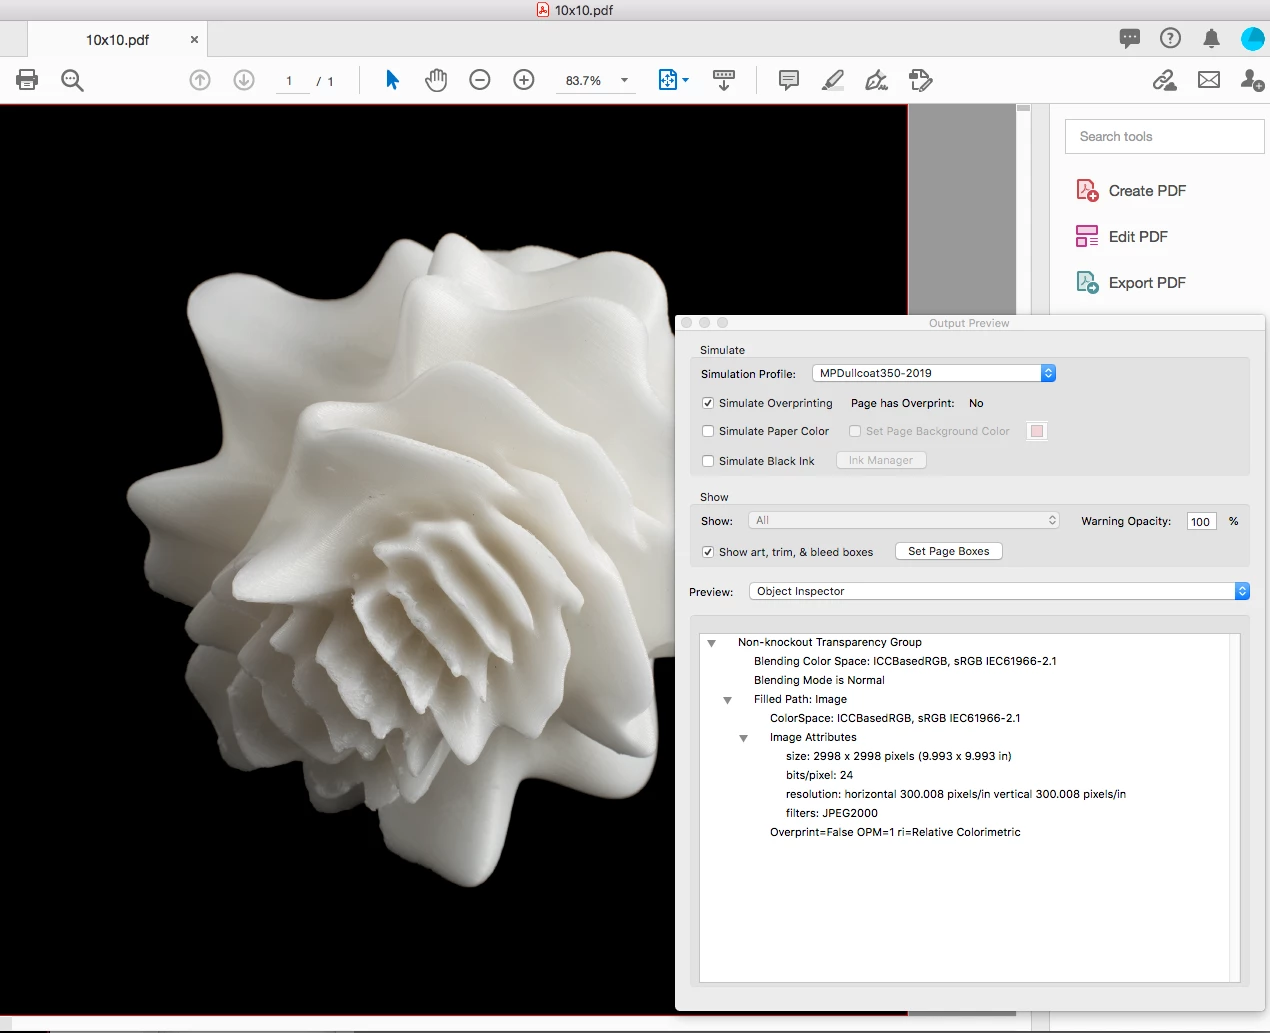Screen dimensions: 1270x1033
Task: Click the send by email envelope icon
Action: click(x=1209, y=80)
